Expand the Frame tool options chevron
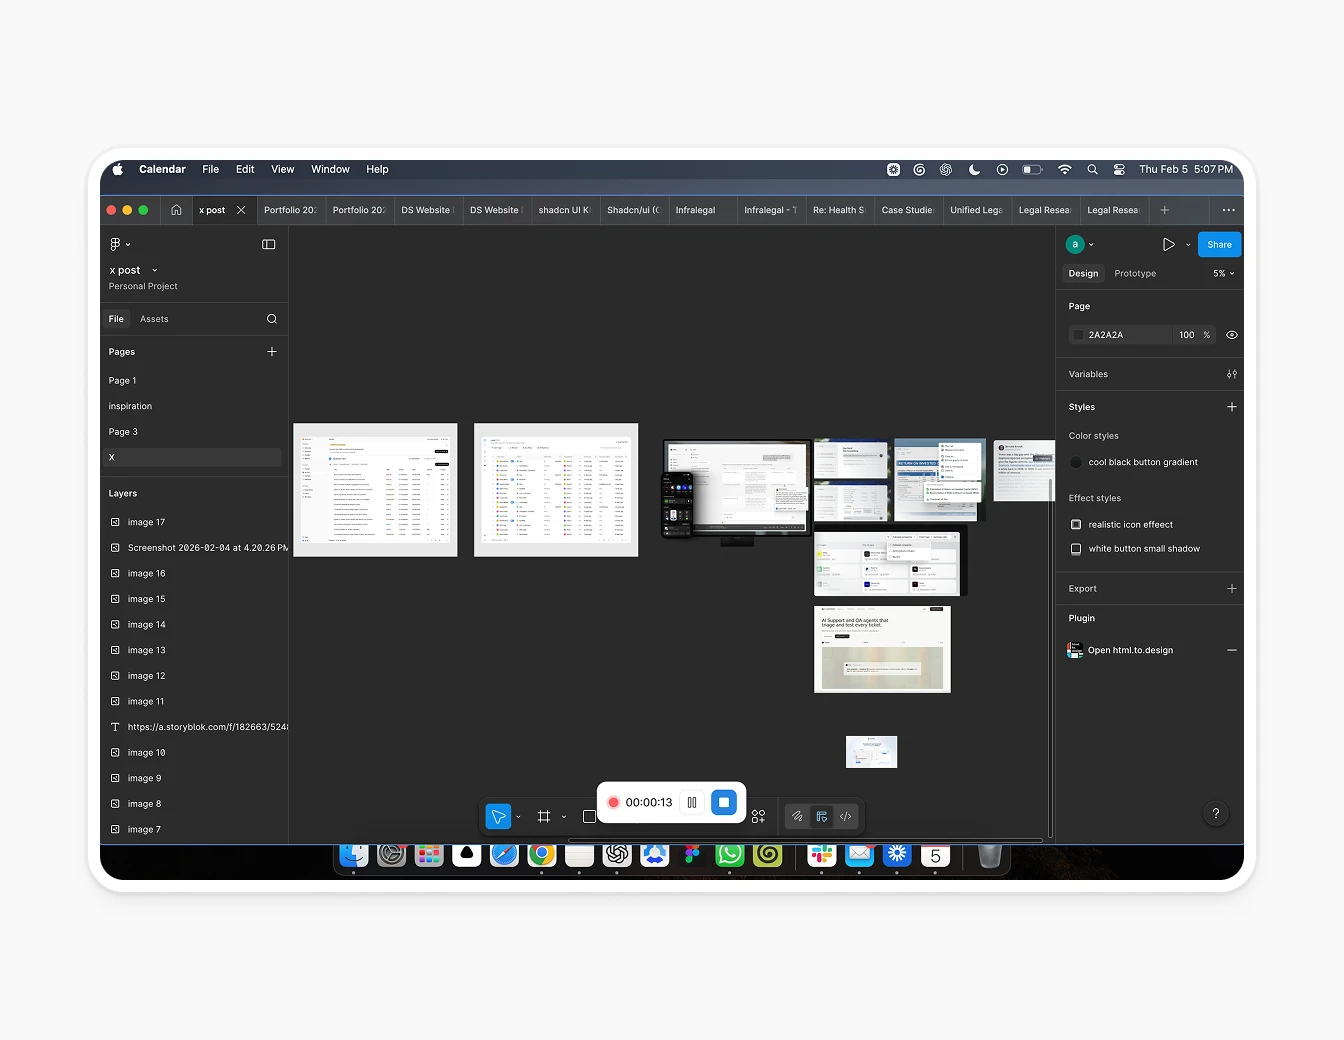1344x1040 pixels. pos(564,816)
